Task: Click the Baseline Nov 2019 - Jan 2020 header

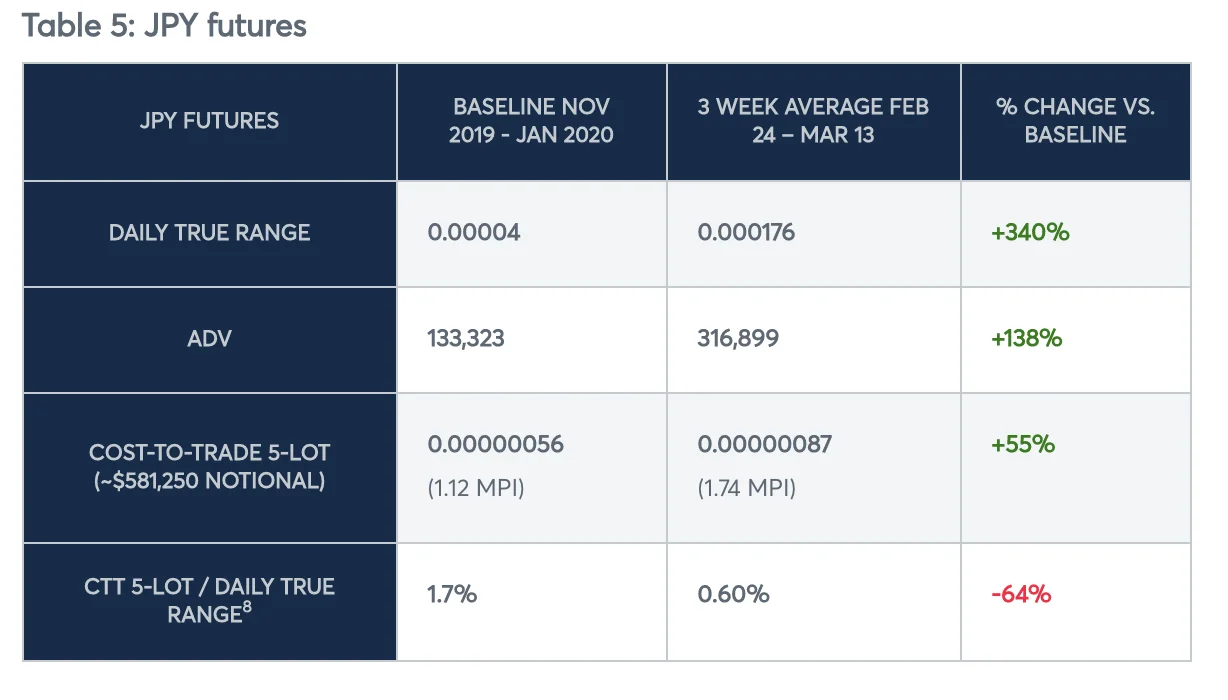Action: (x=531, y=121)
